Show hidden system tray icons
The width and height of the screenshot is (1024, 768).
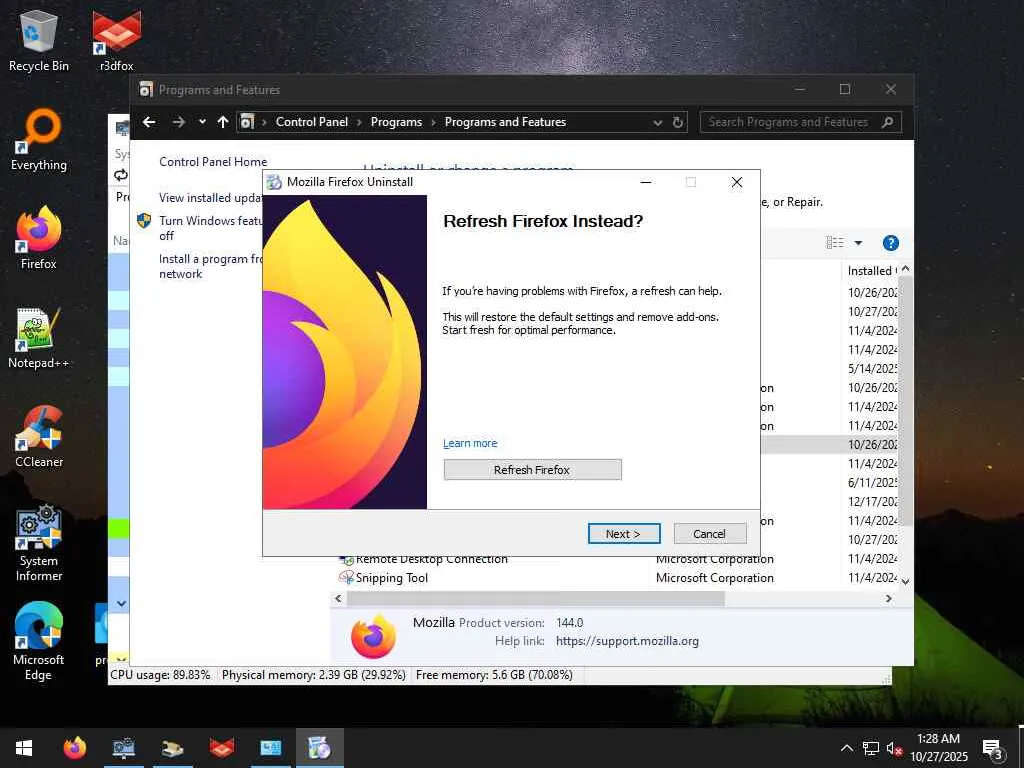coord(846,748)
